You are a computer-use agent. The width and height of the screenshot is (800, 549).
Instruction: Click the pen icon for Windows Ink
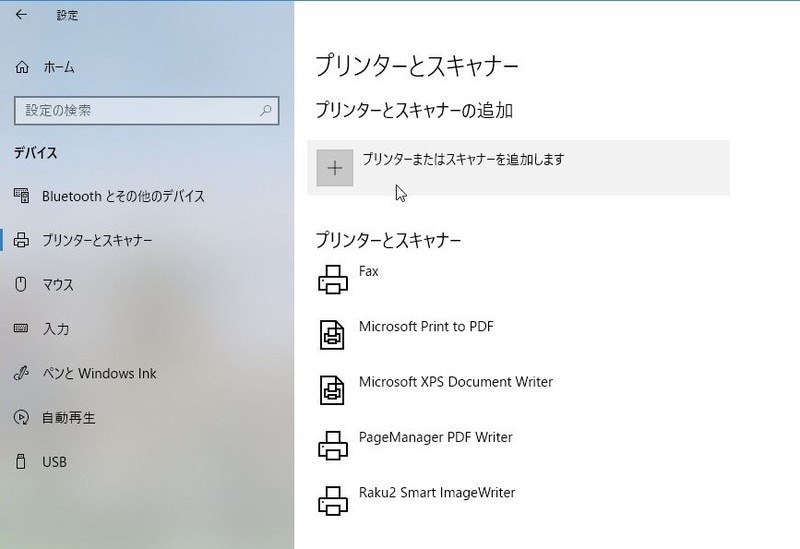[x=21, y=373]
